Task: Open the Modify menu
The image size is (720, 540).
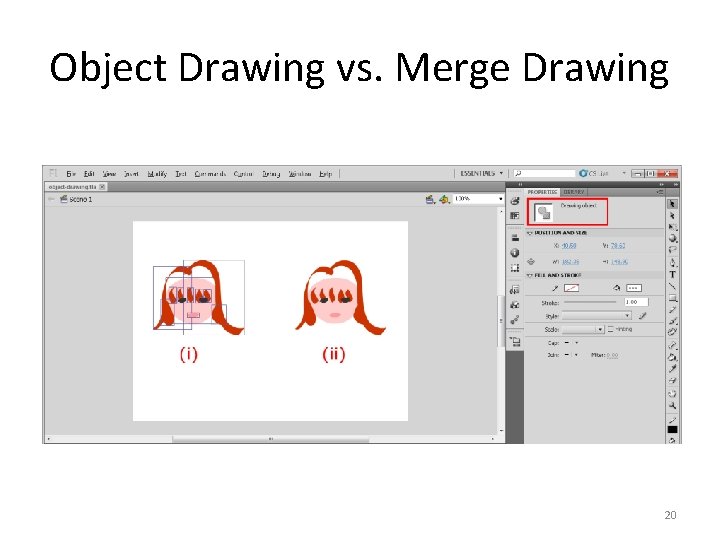Action: 157,174
